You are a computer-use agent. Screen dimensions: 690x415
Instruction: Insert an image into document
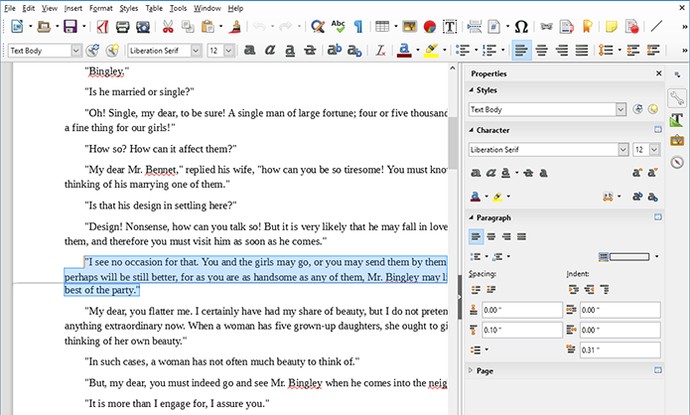point(409,27)
